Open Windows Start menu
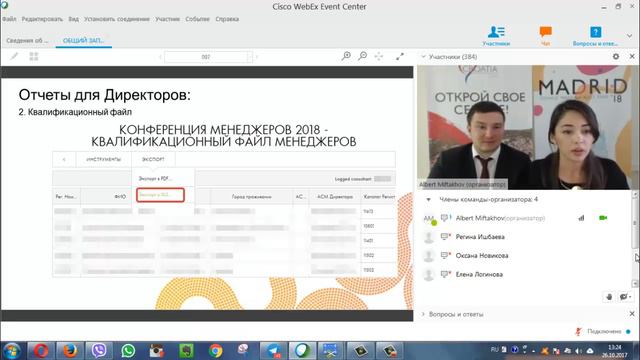 click(x=11, y=351)
